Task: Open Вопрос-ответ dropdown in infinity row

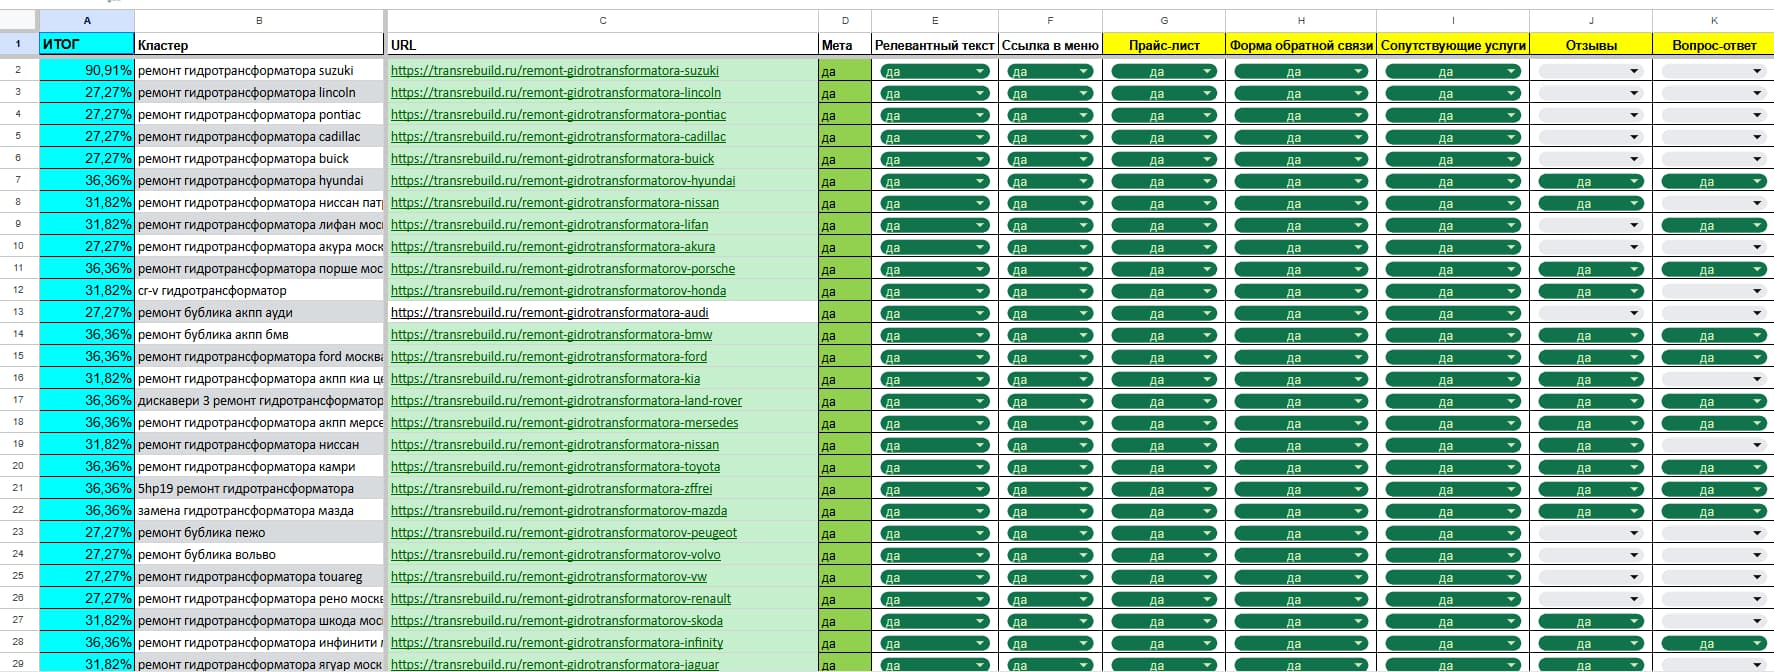Action: pyautogui.click(x=1714, y=643)
